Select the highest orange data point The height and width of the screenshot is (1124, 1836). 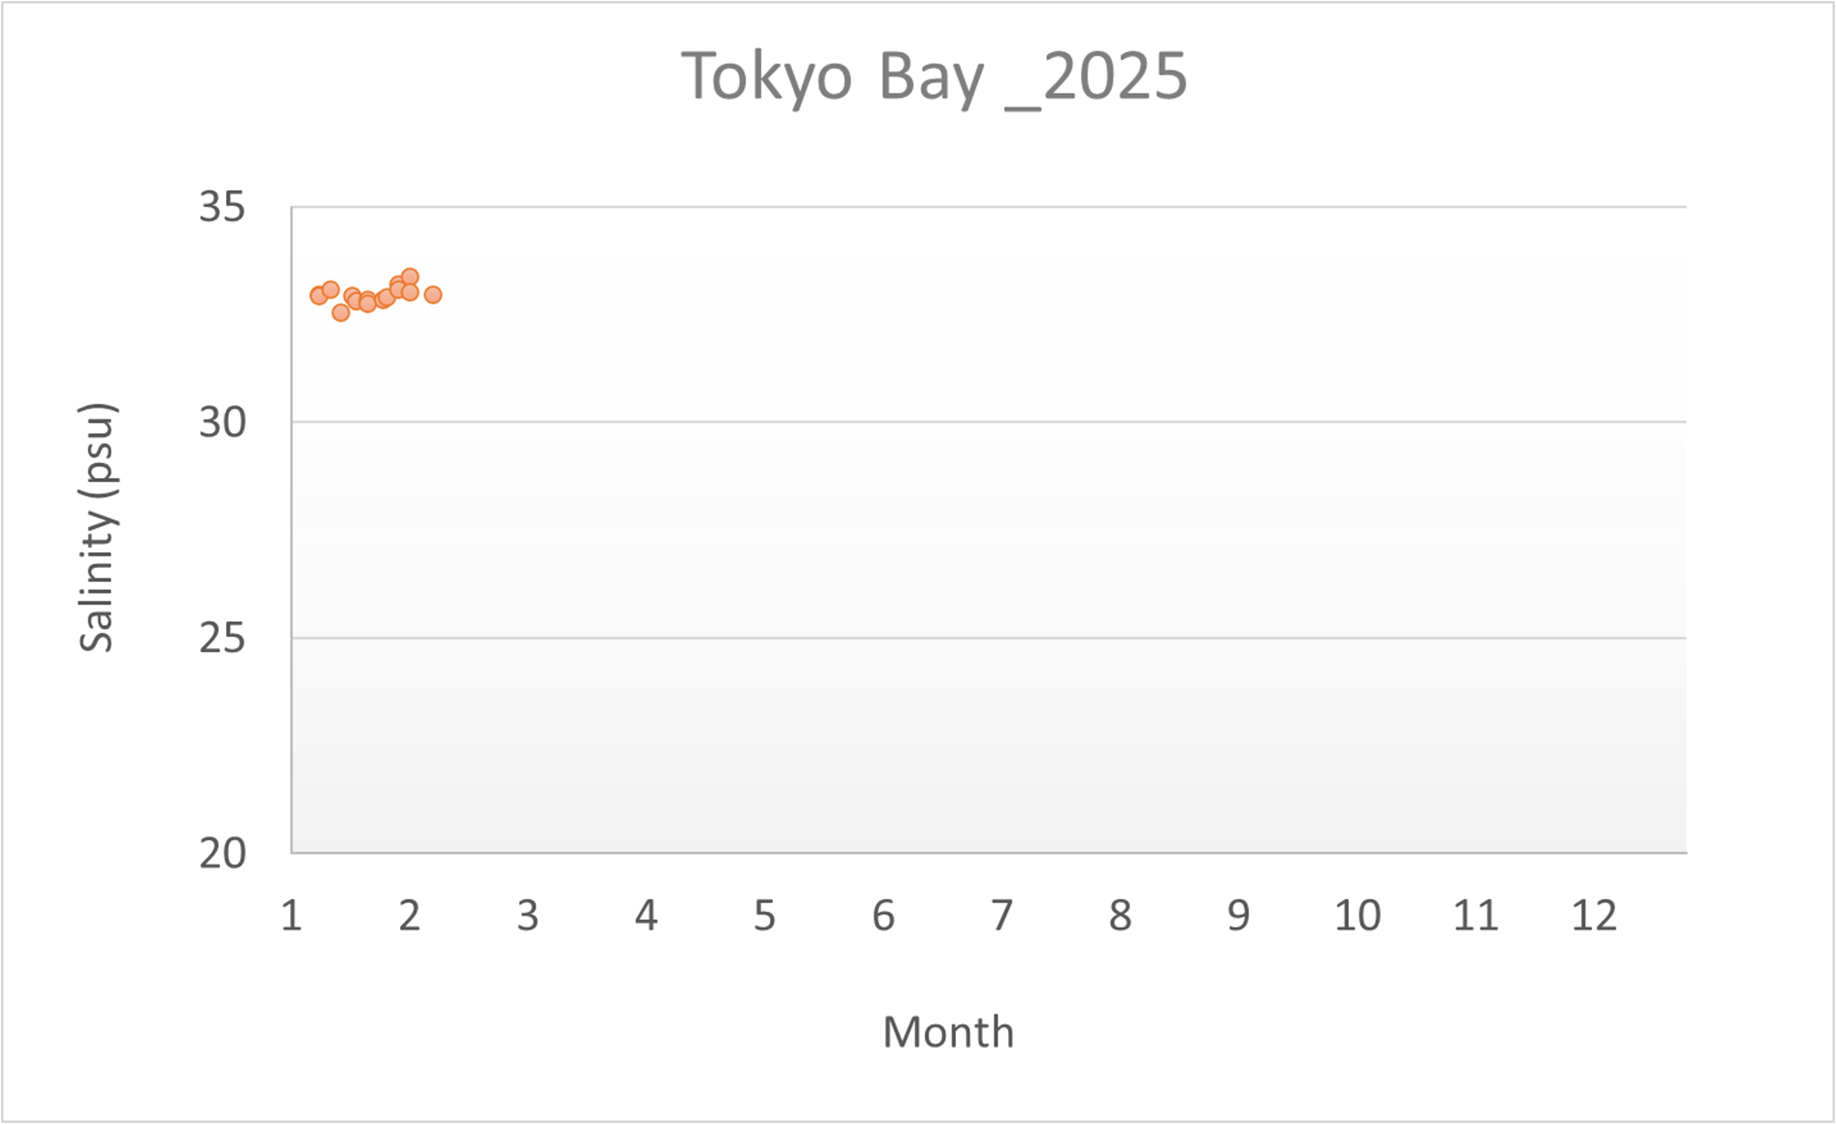point(410,277)
